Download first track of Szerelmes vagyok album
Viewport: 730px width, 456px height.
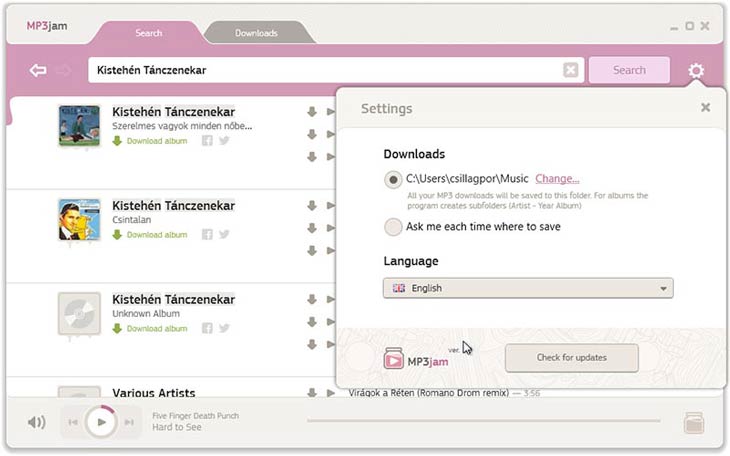312,112
